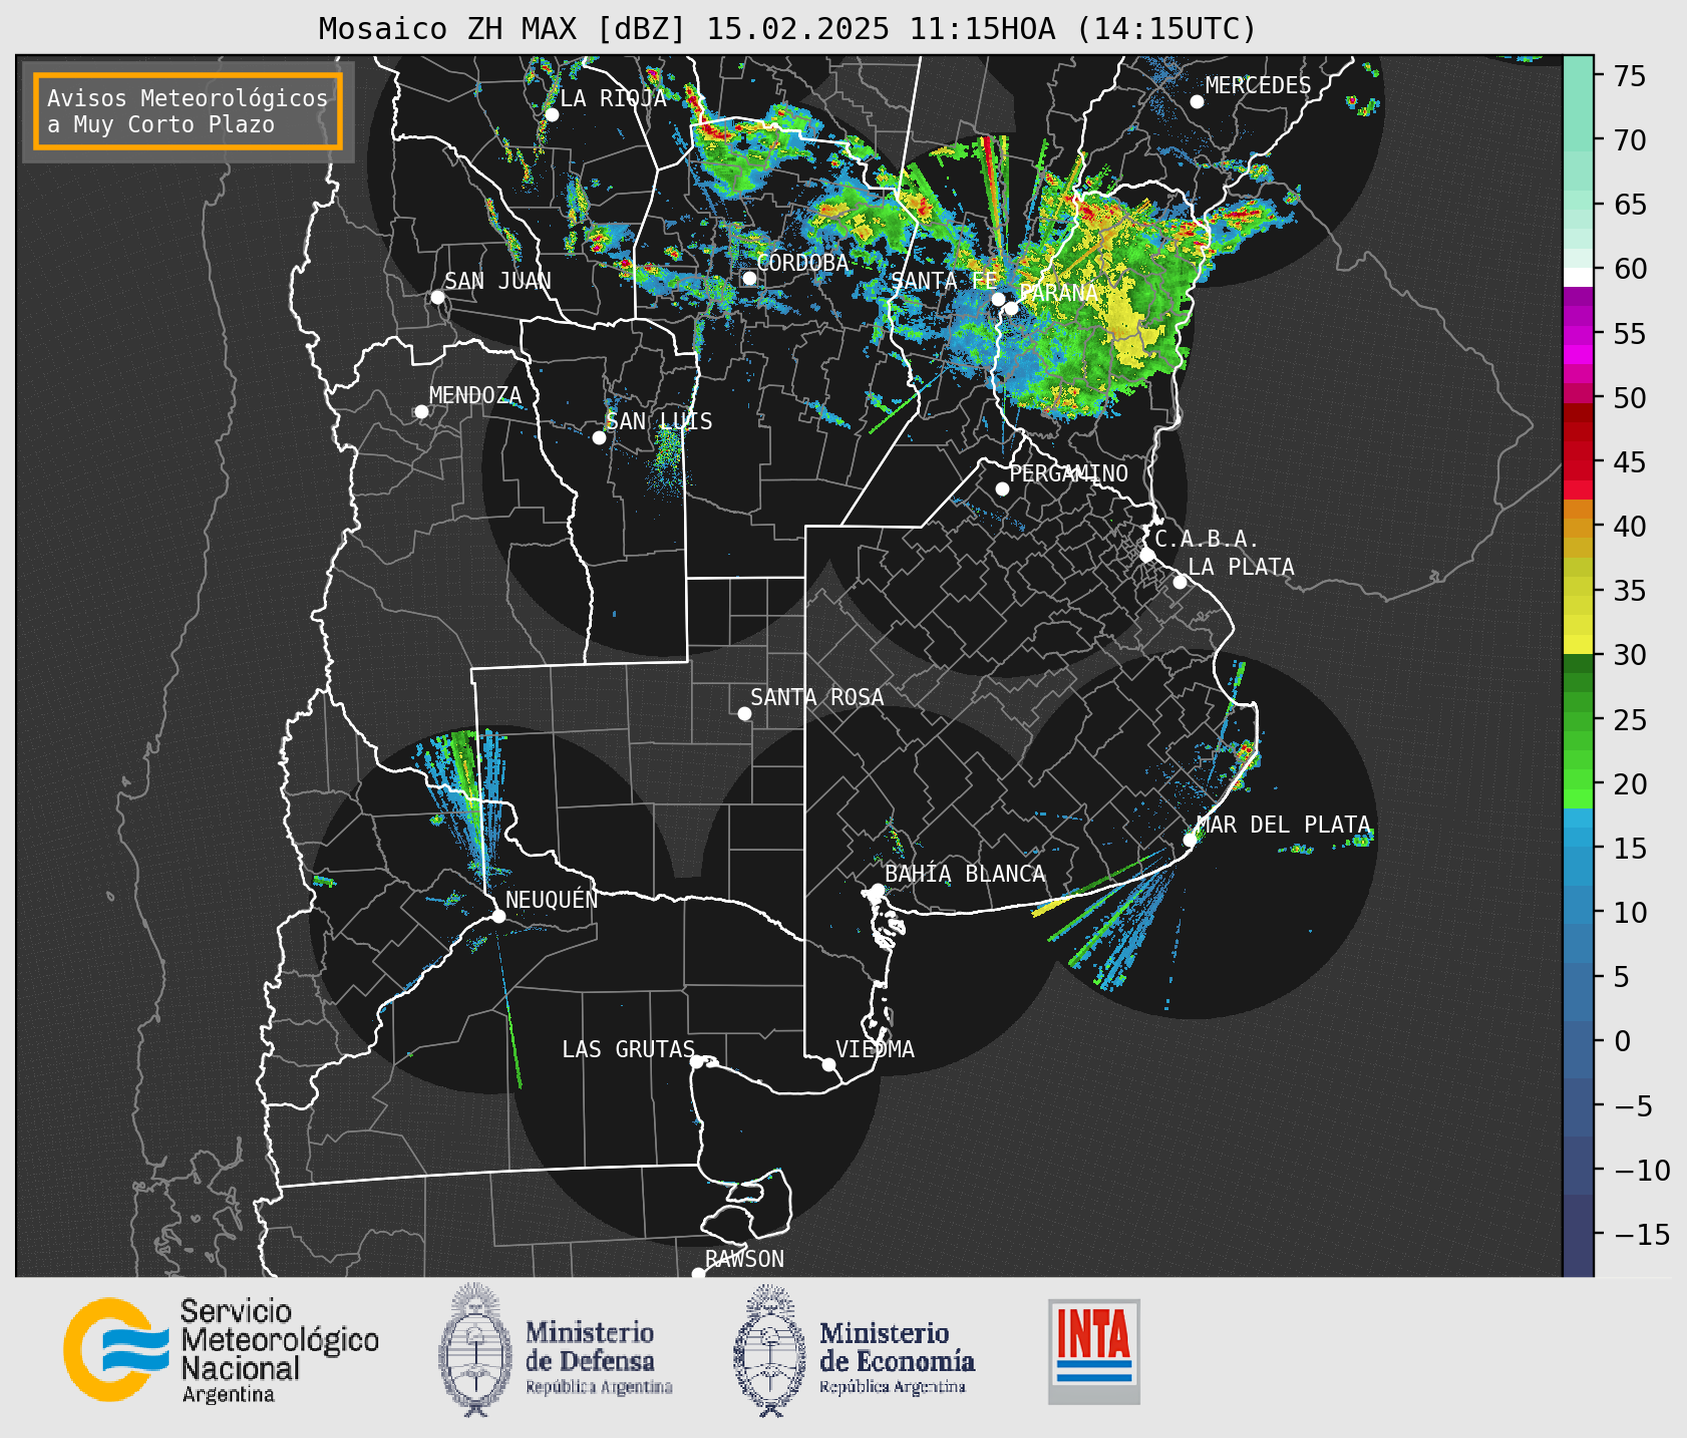This screenshot has height=1438, width=1687.
Task: Click the white dot marking La Rioja
Action: pos(551,115)
